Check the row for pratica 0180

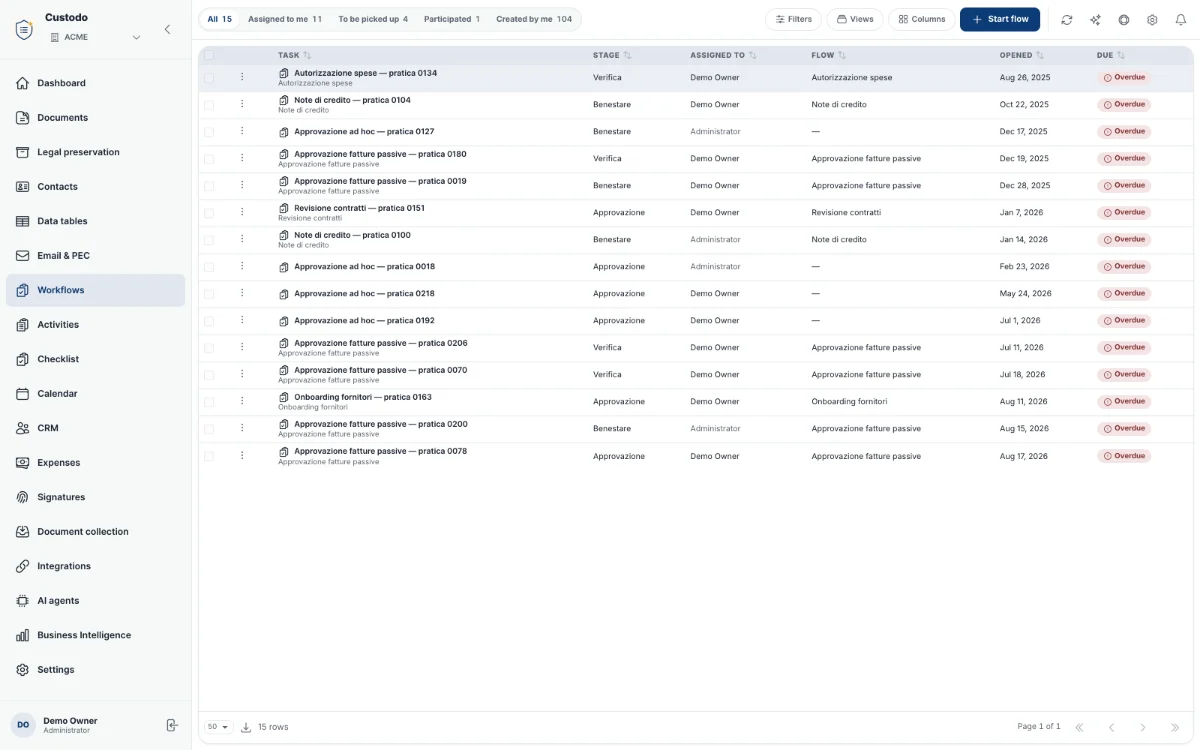(x=209, y=159)
